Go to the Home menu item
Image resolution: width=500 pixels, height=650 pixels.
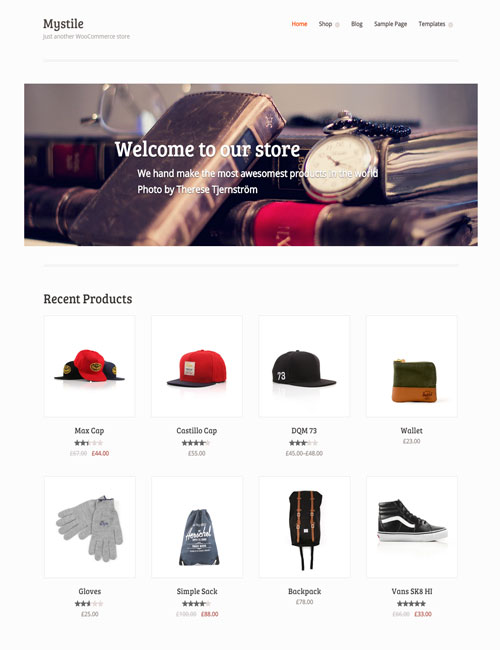[299, 24]
